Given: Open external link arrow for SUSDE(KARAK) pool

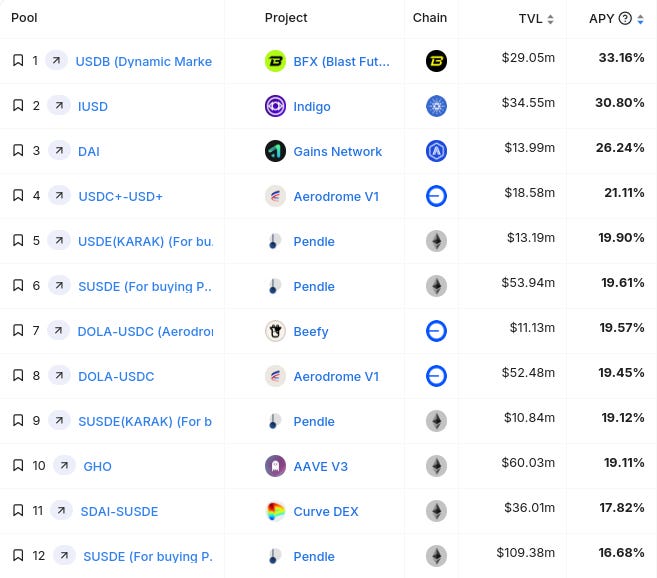Looking at the screenshot, I should coord(59,420).
